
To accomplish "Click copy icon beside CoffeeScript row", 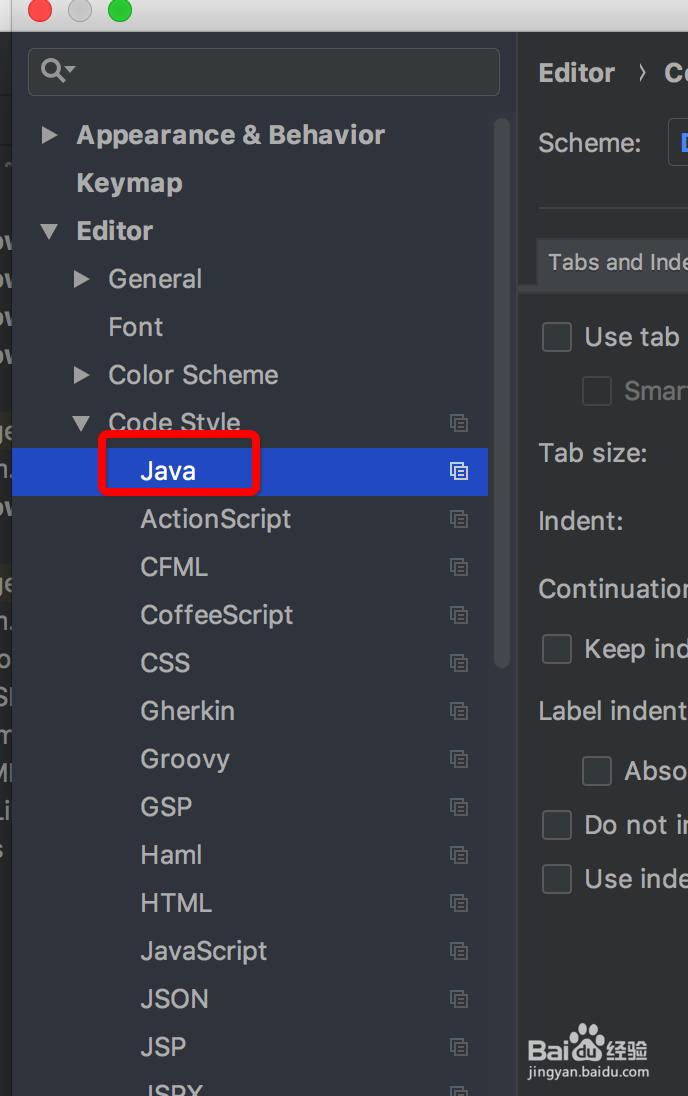I will coord(459,615).
